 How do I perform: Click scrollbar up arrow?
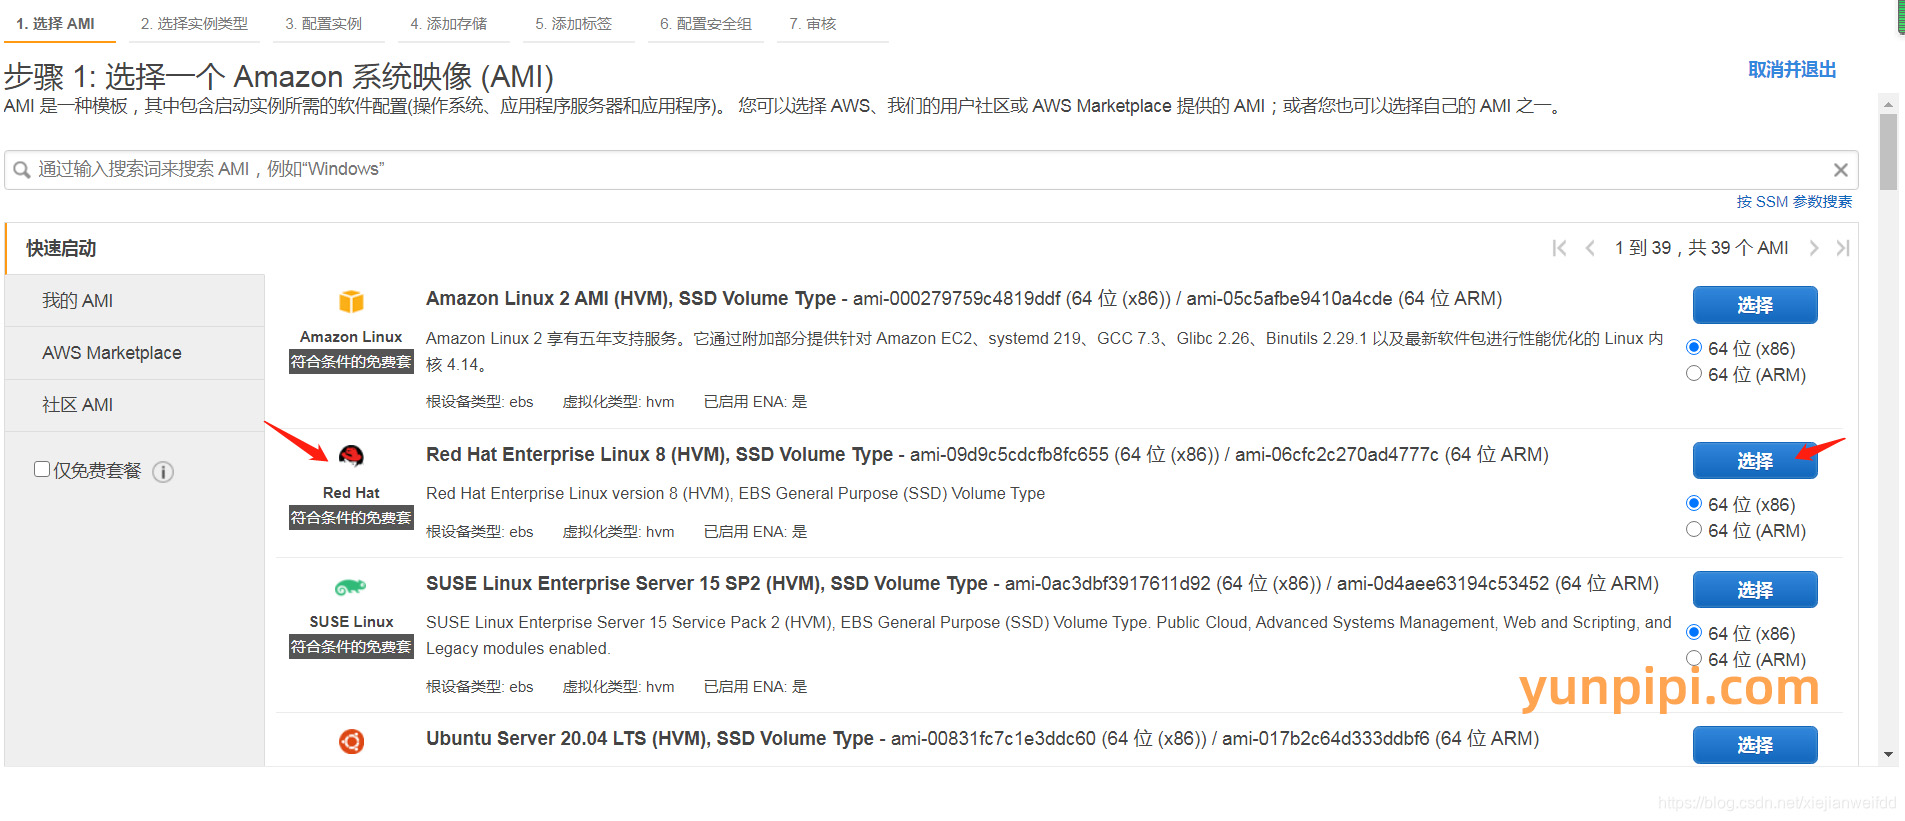coord(1888,104)
